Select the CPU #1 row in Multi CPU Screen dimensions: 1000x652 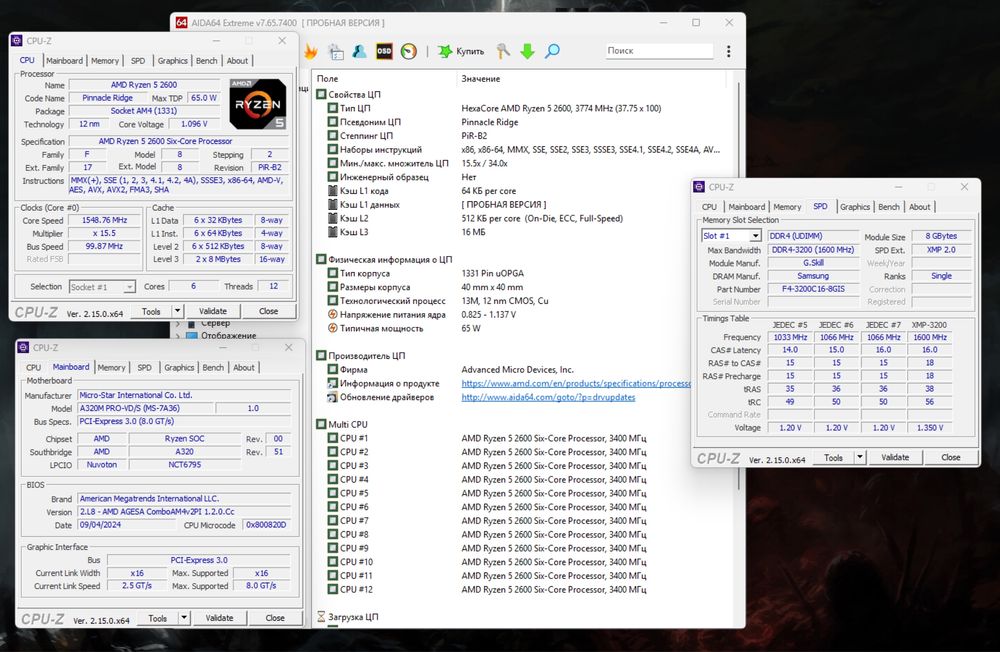pos(523,438)
